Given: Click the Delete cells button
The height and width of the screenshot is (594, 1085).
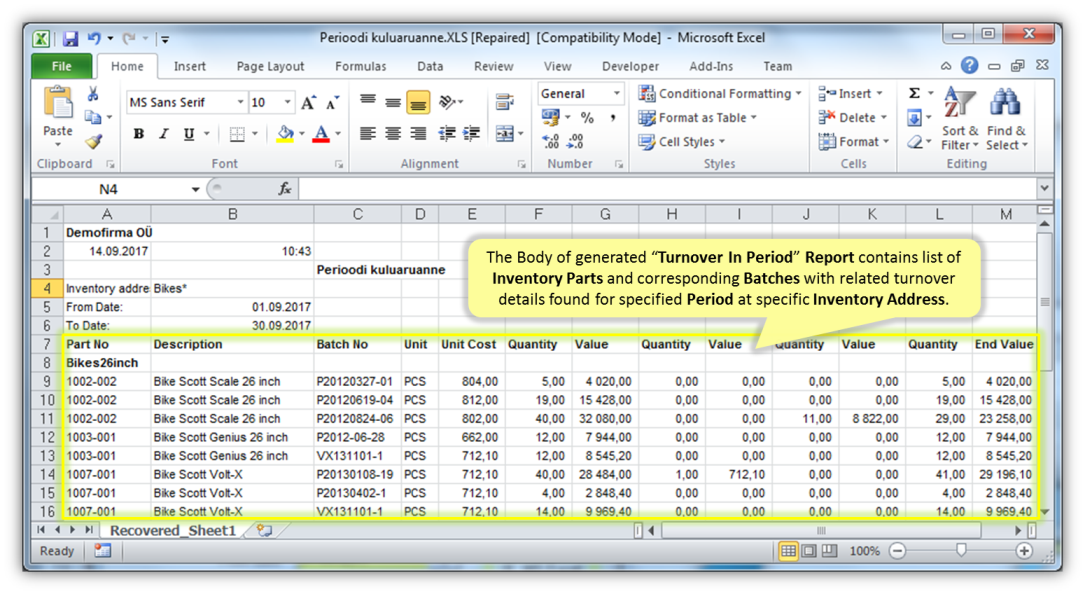Looking at the screenshot, I should click(852, 118).
